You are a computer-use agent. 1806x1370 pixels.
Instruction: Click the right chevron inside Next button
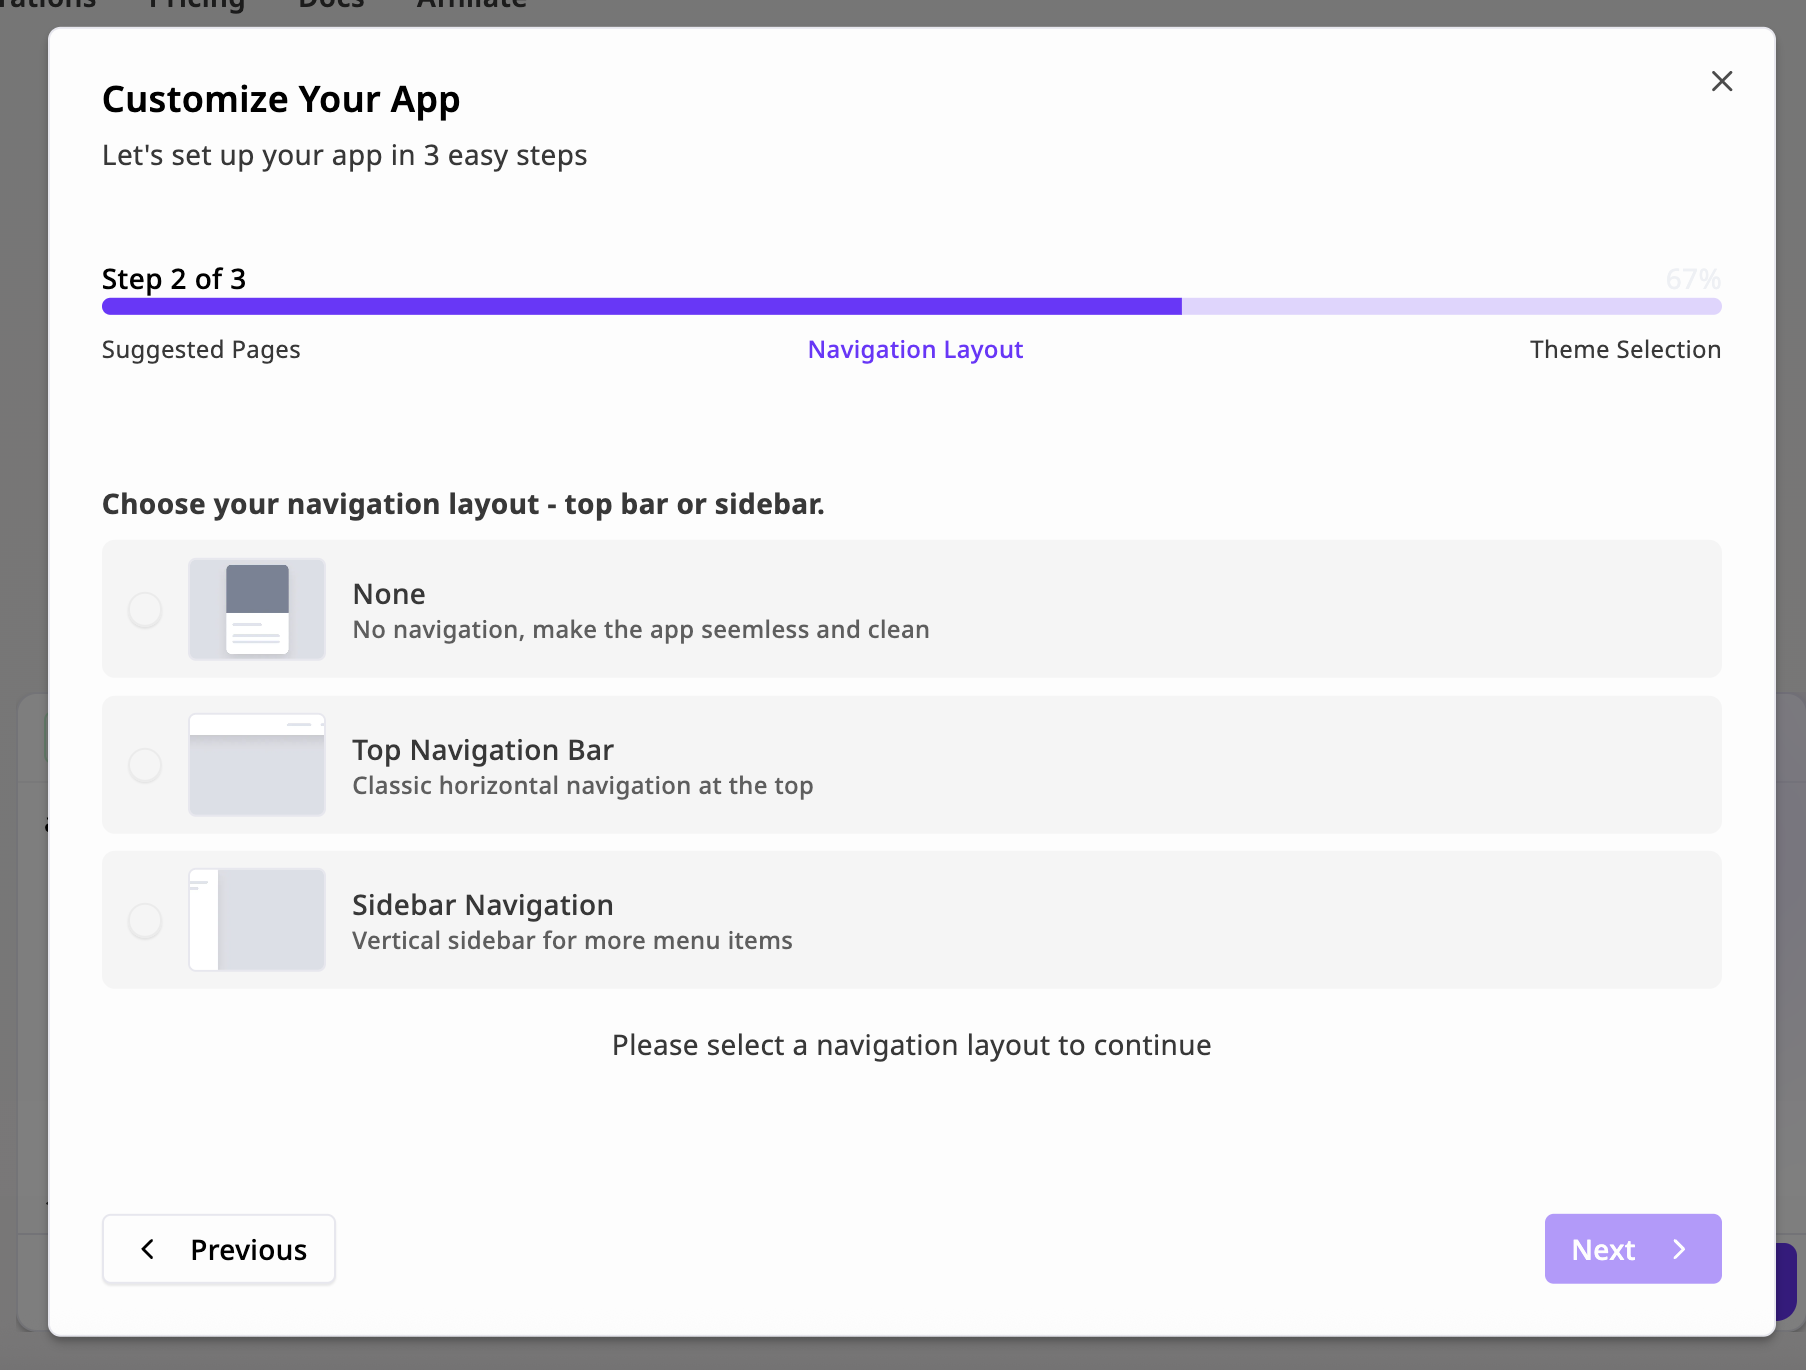[1678, 1249]
